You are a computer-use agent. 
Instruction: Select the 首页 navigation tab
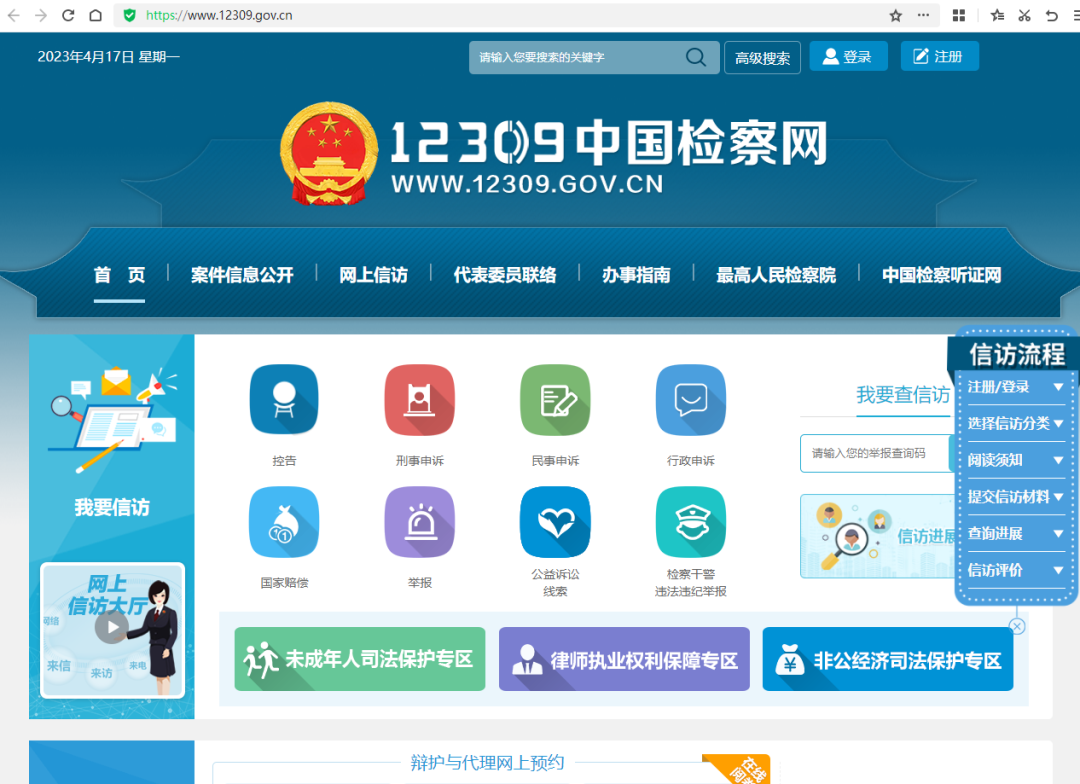point(119,275)
